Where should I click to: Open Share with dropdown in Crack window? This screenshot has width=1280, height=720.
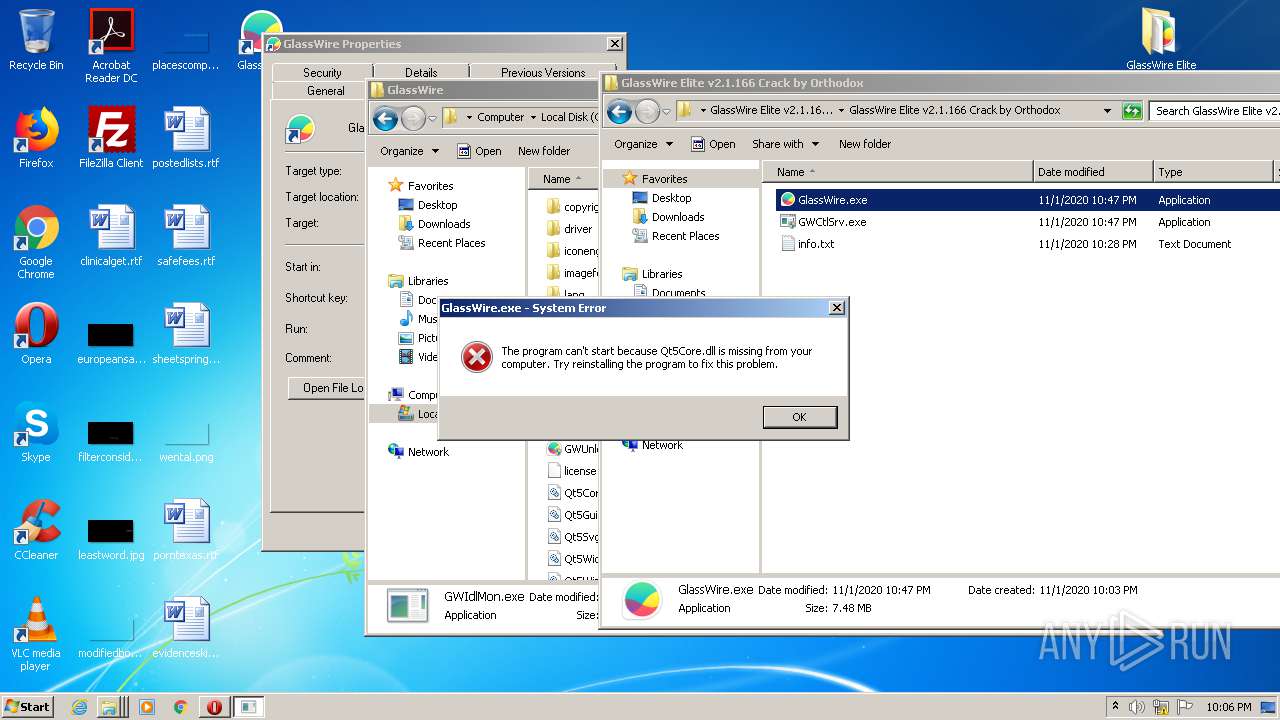(x=785, y=144)
